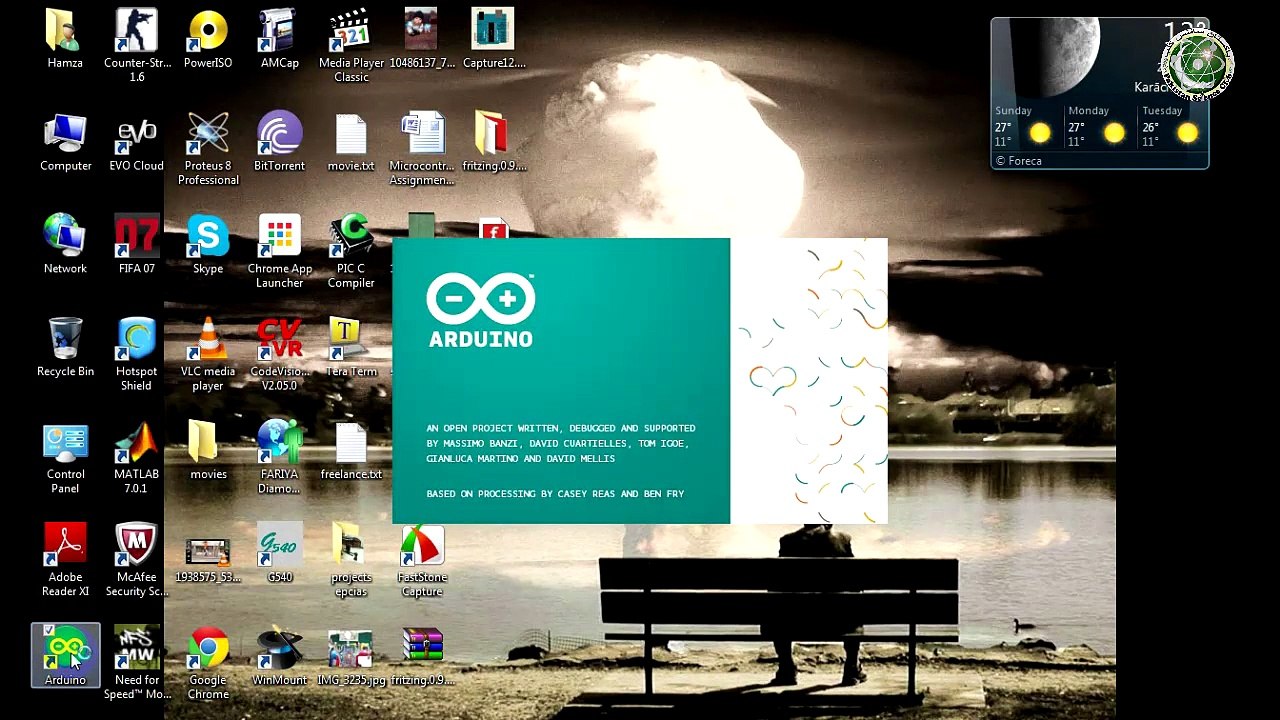1280x720 pixels.
Task: Click the Arduino splash screen
Action: pos(640,381)
